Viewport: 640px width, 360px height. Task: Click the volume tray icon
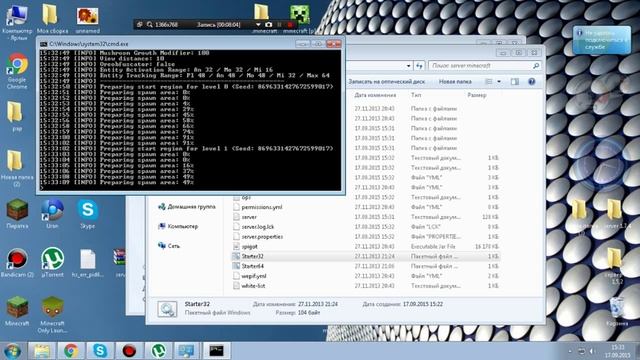[x=592, y=351]
